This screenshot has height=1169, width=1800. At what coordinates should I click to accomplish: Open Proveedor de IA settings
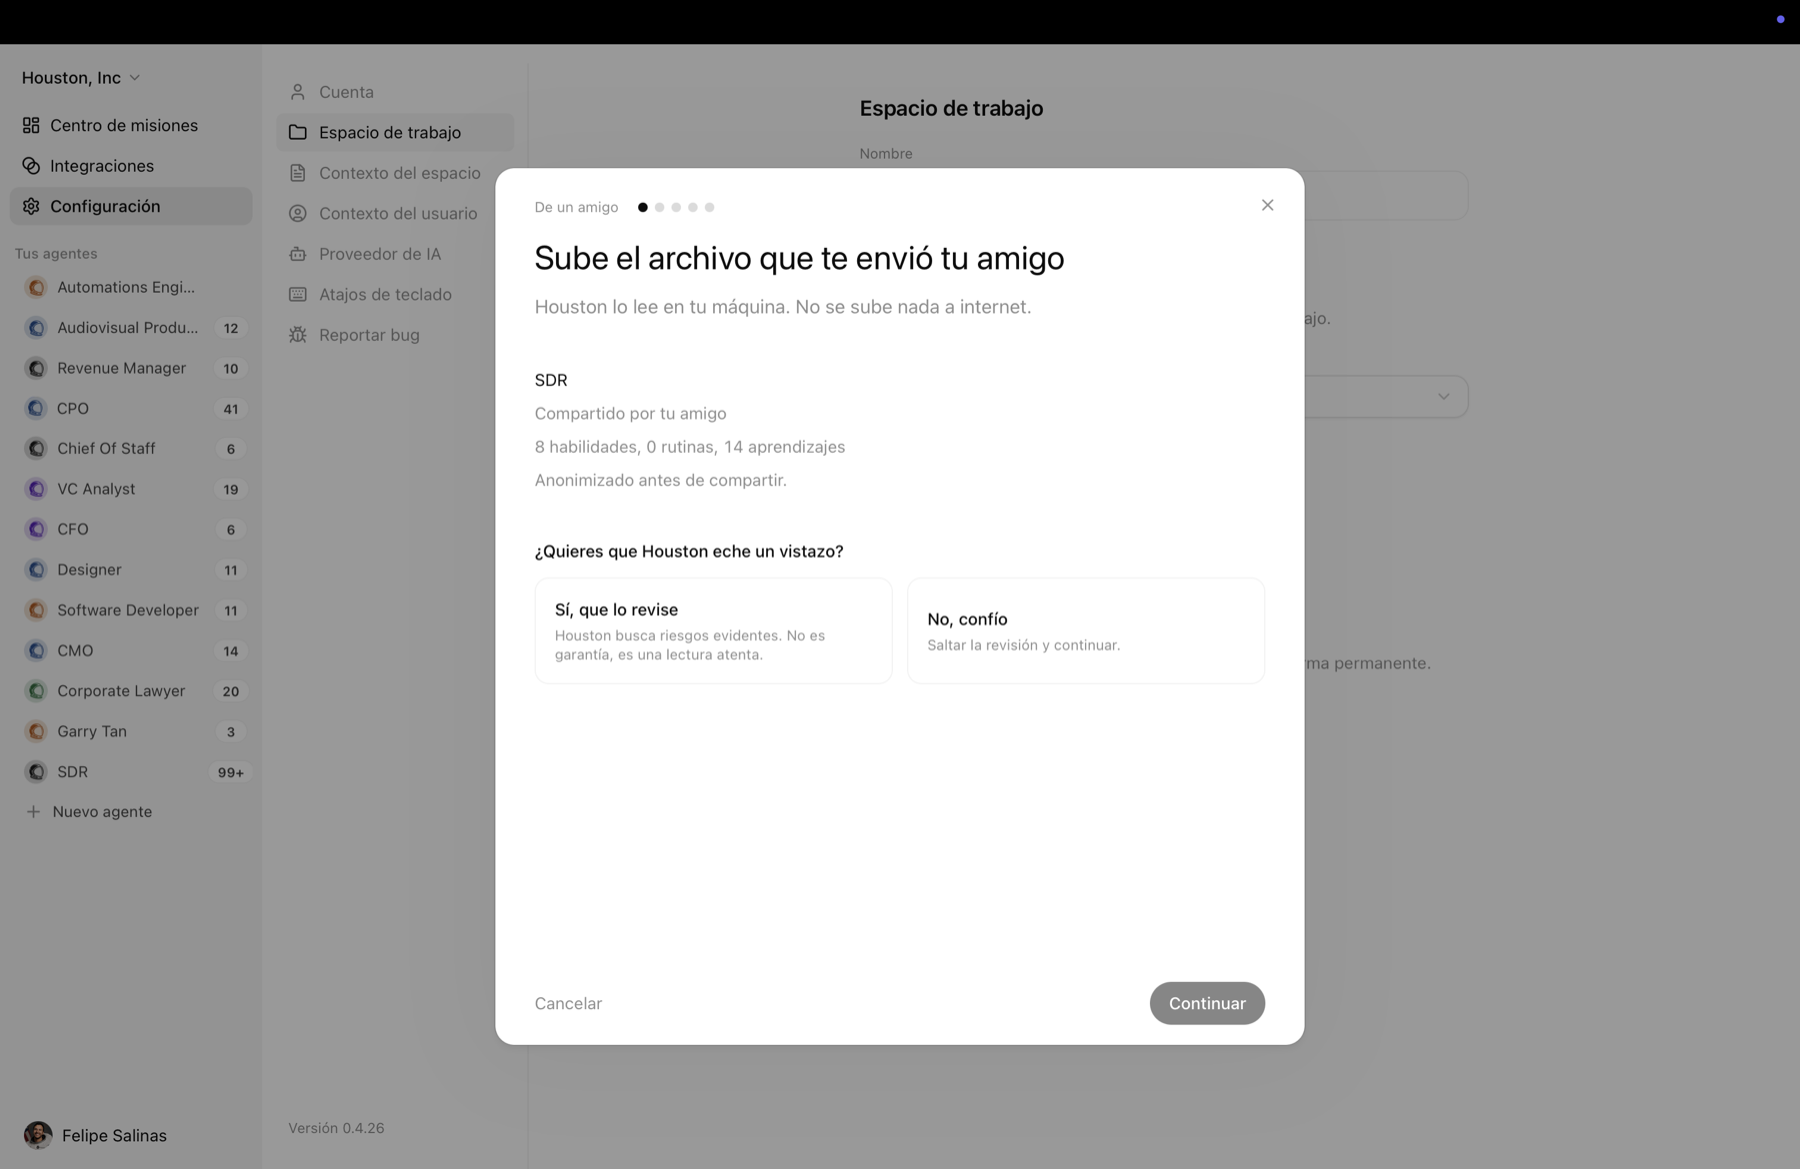pyautogui.click(x=395, y=254)
